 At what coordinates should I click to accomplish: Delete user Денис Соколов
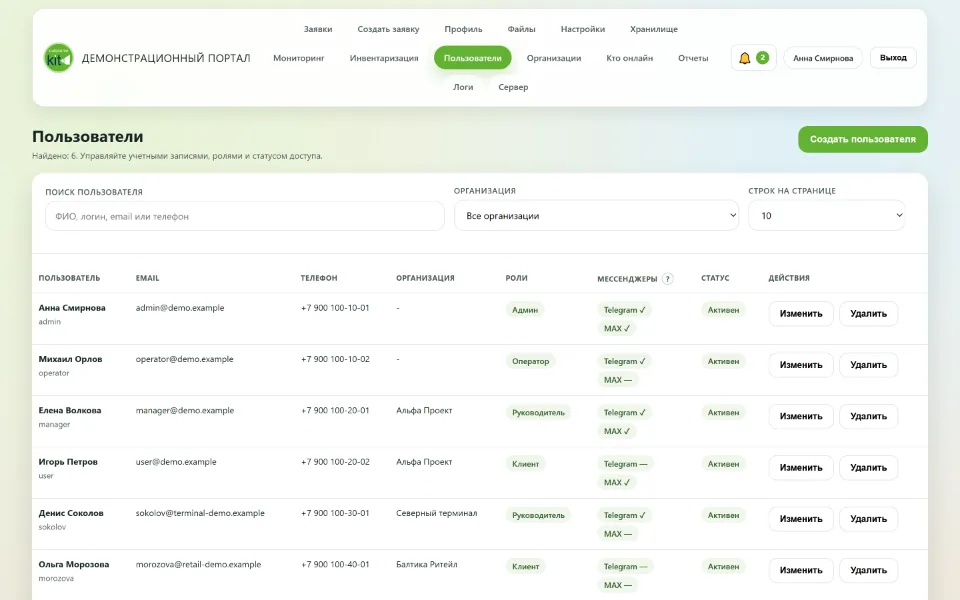point(868,519)
